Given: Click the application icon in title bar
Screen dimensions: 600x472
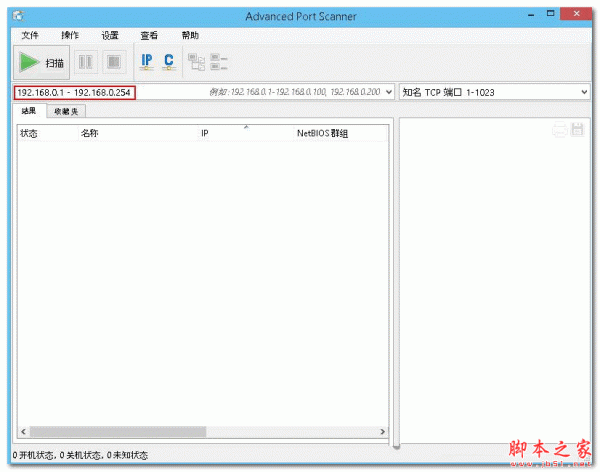Looking at the screenshot, I should pyautogui.click(x=18, y=16).
